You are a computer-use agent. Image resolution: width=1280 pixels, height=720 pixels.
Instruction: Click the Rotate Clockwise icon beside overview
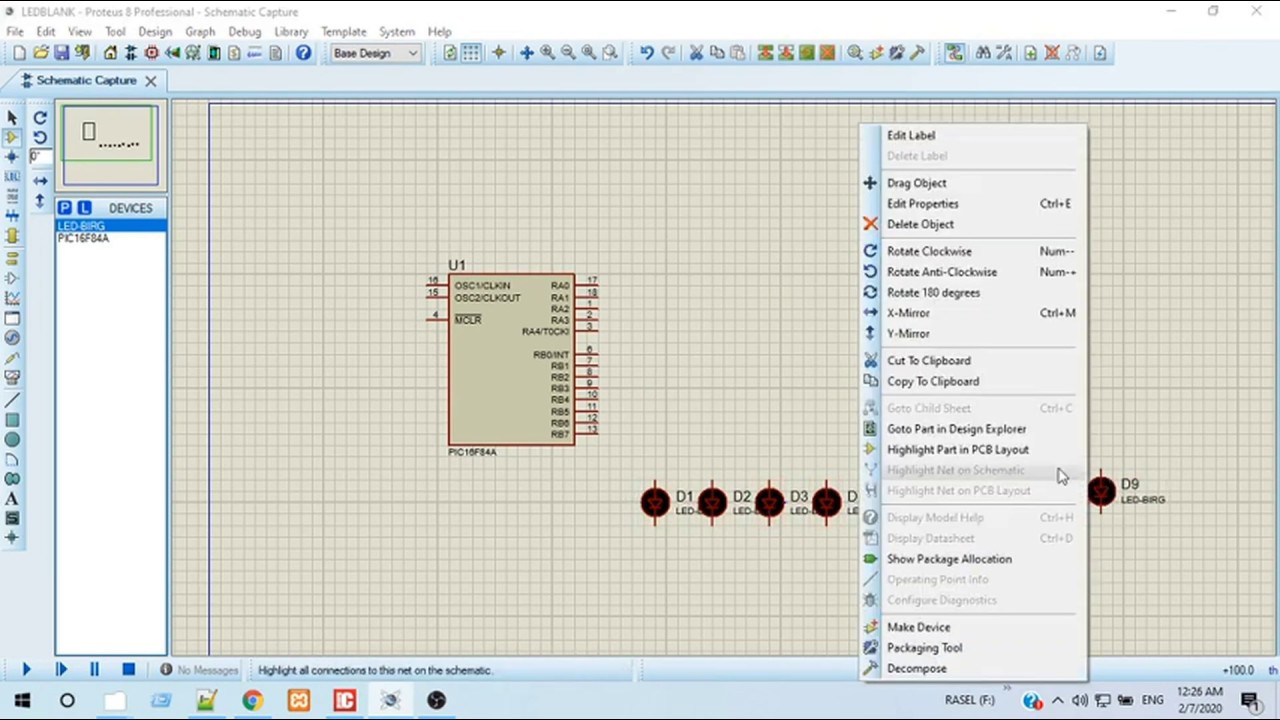pyautogui.click(x=40, y=118)
